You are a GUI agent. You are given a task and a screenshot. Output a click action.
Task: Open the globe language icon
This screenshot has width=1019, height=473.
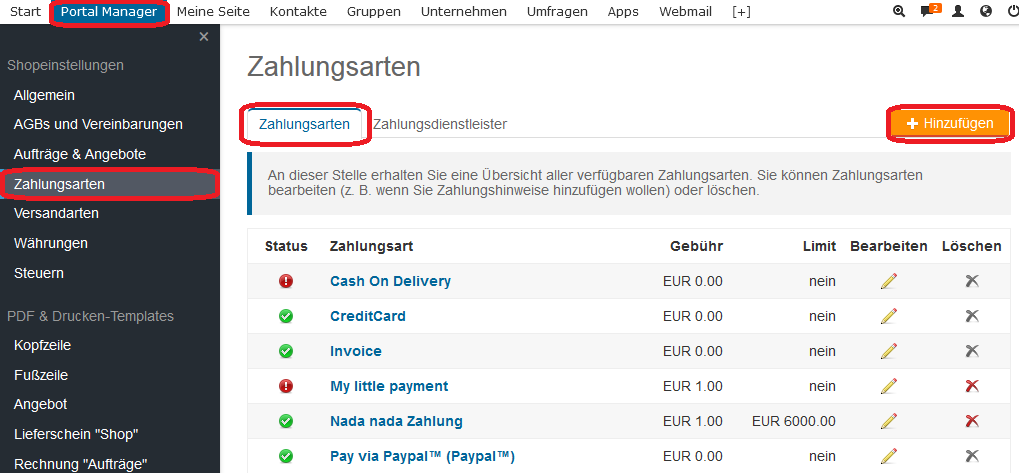click(x=986, y=12)
